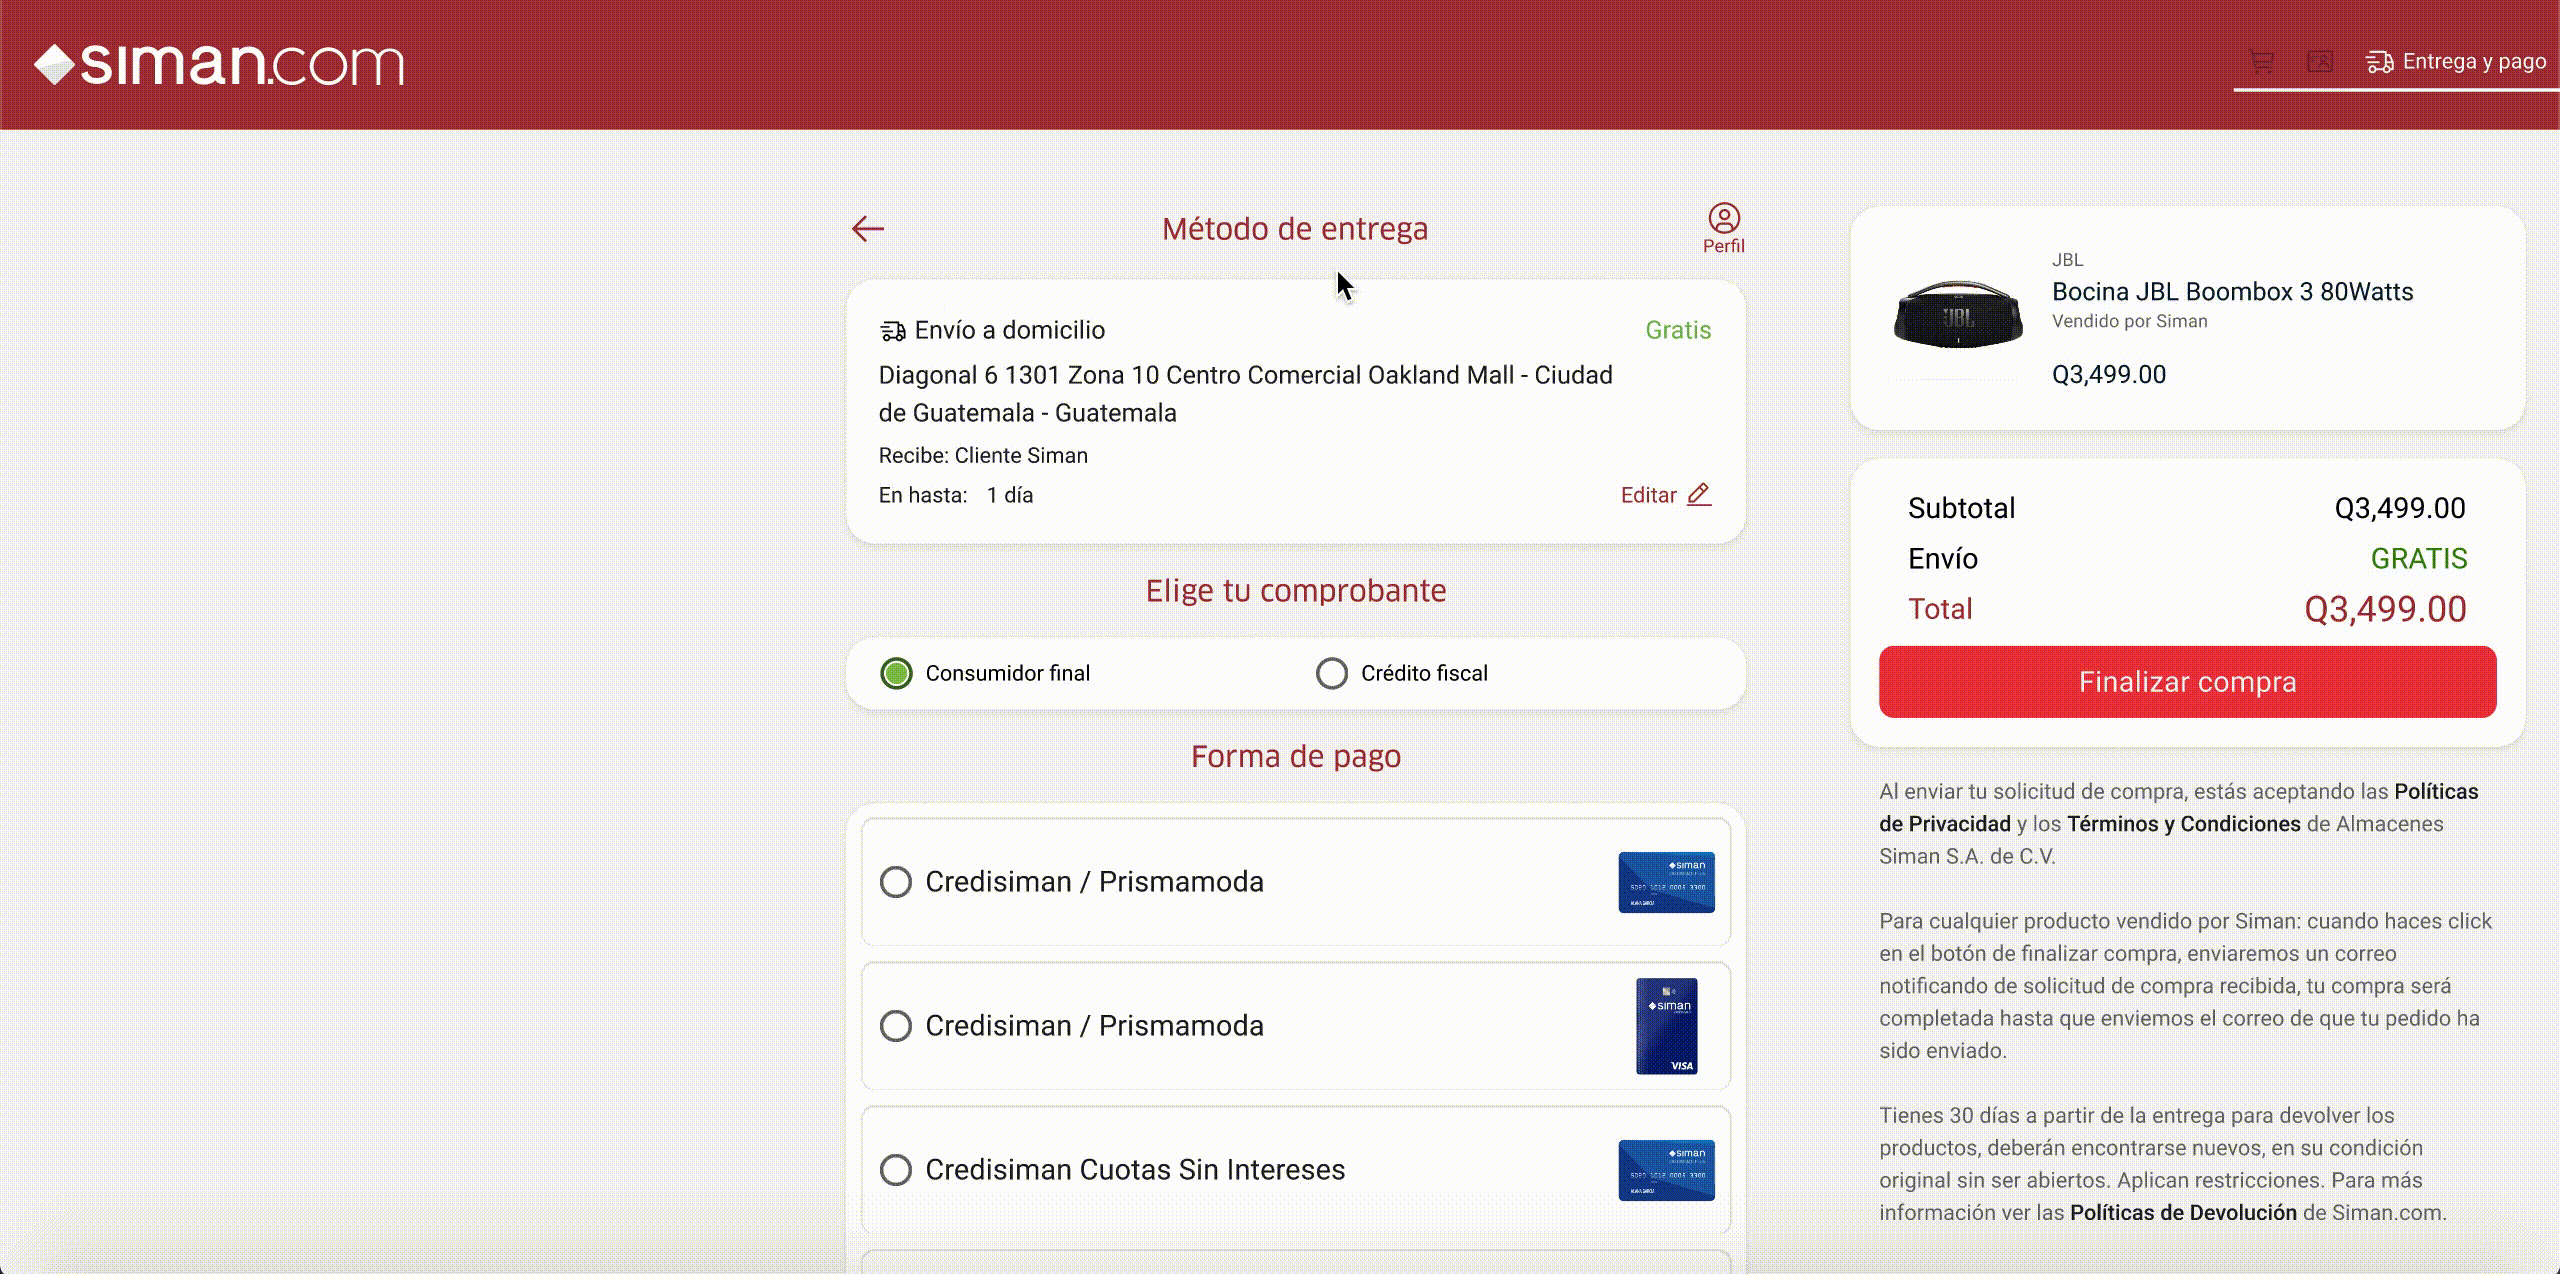Click the JBL Boombox product thumbnail
The height and width of the screenshot is (1274, 2560).
(x=1958, y=315)
